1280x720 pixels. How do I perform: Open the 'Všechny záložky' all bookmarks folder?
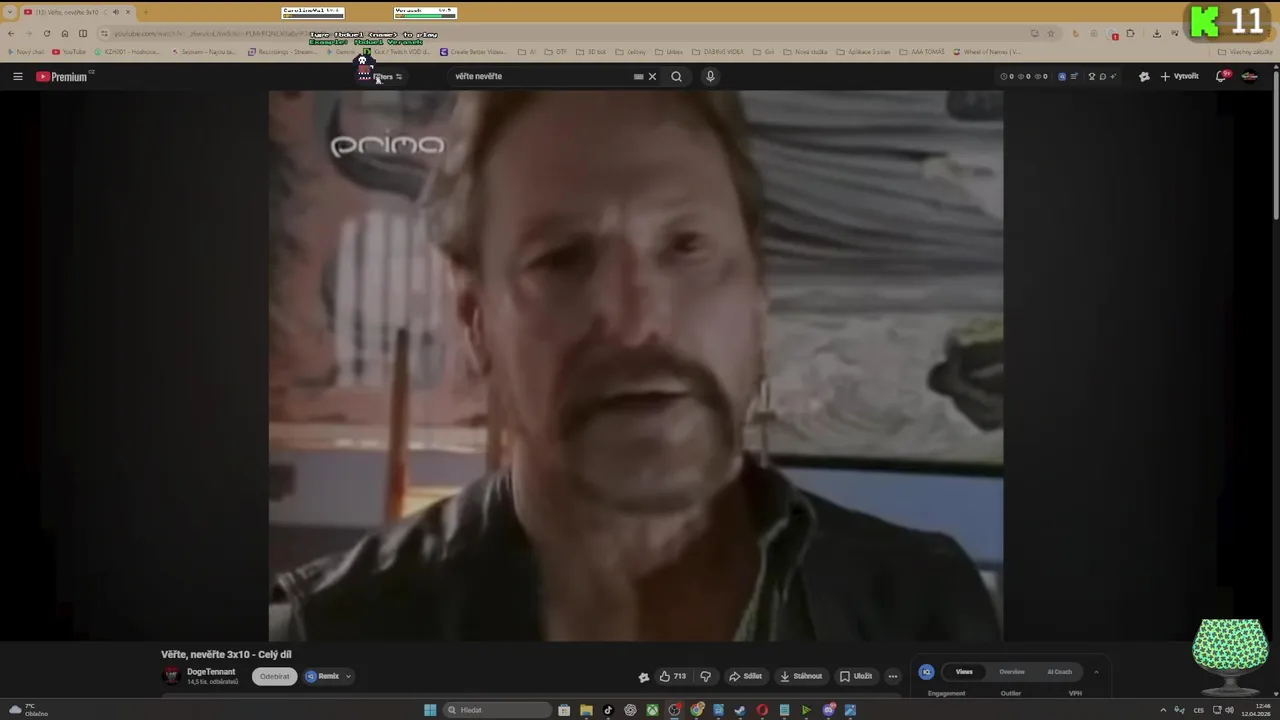coord(1246,52)
